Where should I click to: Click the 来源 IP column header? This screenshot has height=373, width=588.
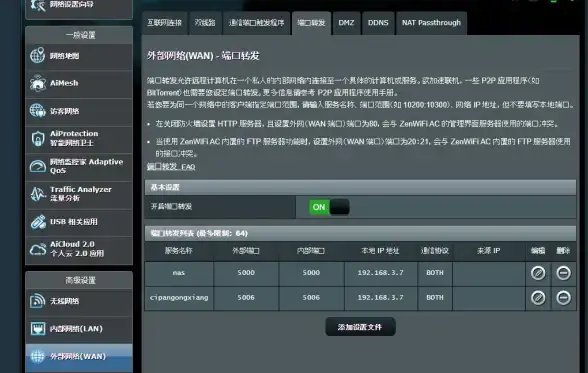489,251
